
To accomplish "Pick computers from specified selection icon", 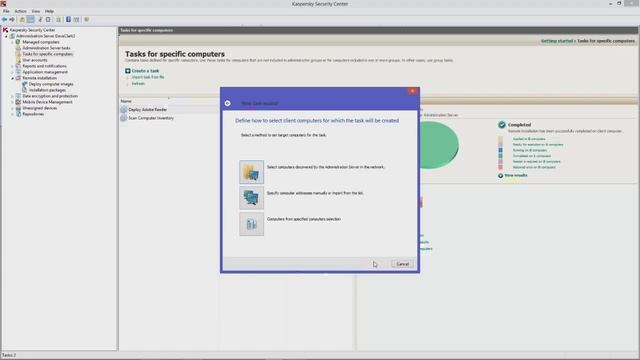I will click(x=251, y=224).
